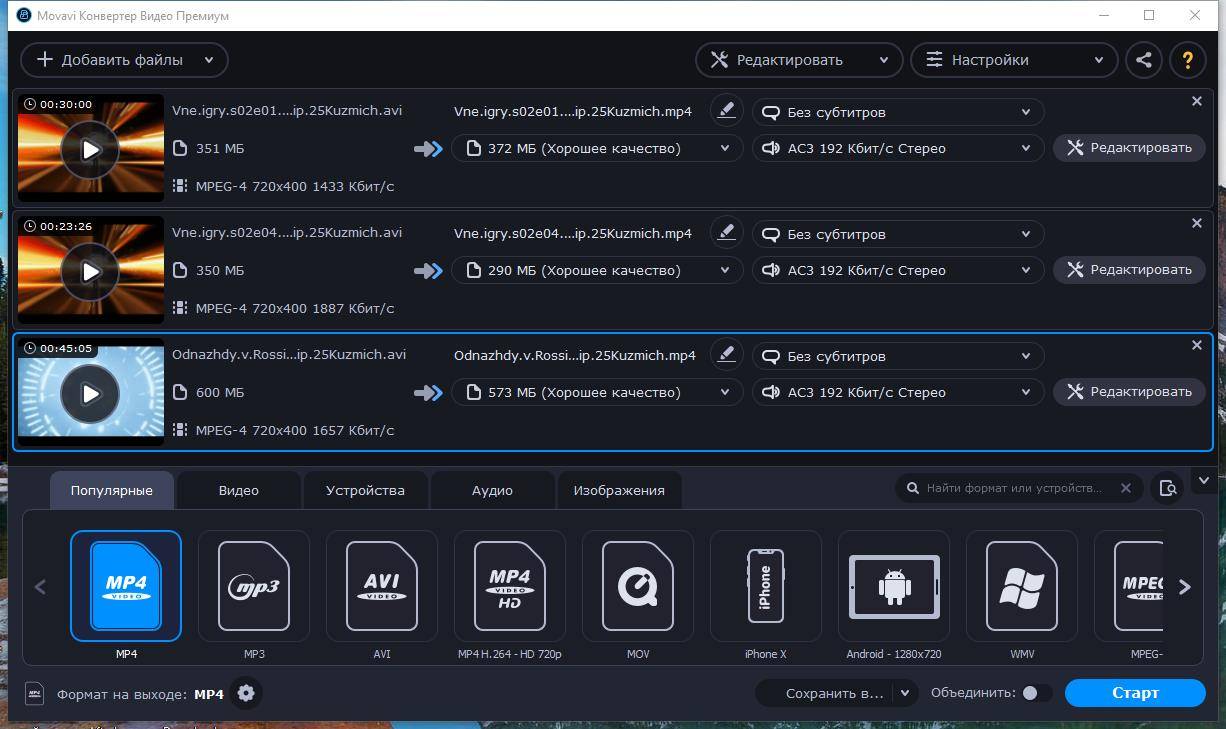Open the Аудио formats tab
Viewport: 1226px width, 729px height.
[x=492, y=490]
